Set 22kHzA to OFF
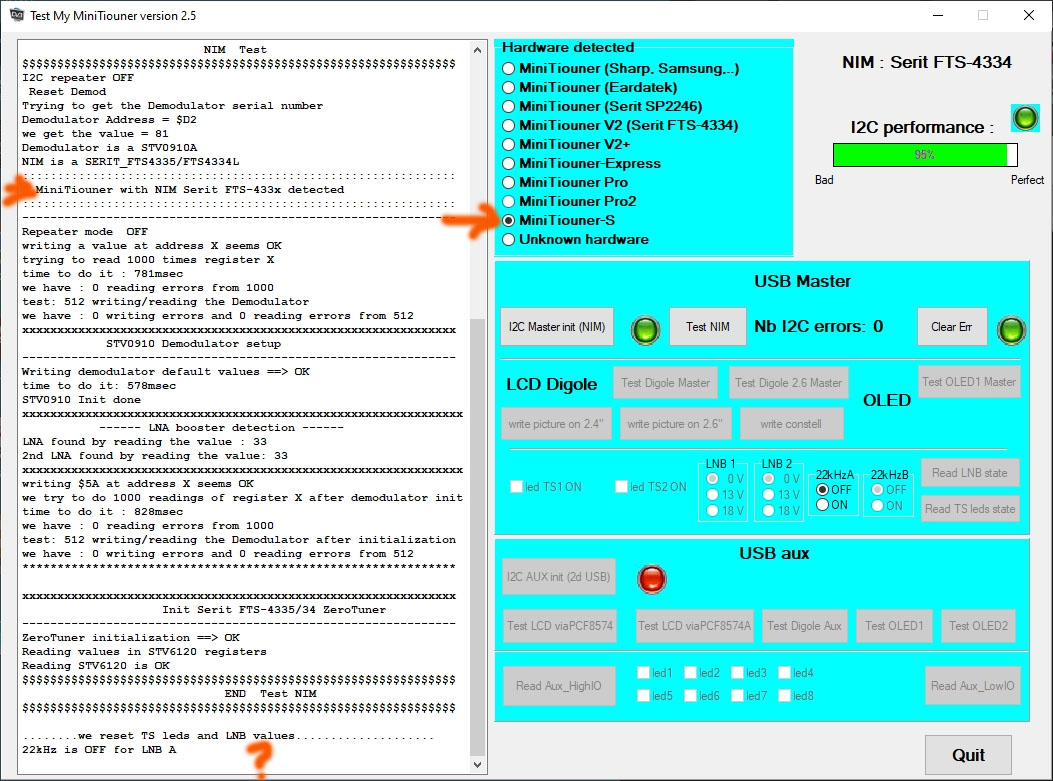Screen dimensions: 1053x781 pos(822,490)
